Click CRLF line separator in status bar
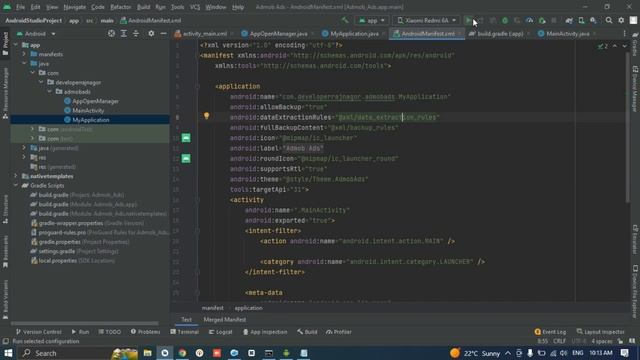 [560, 341]
